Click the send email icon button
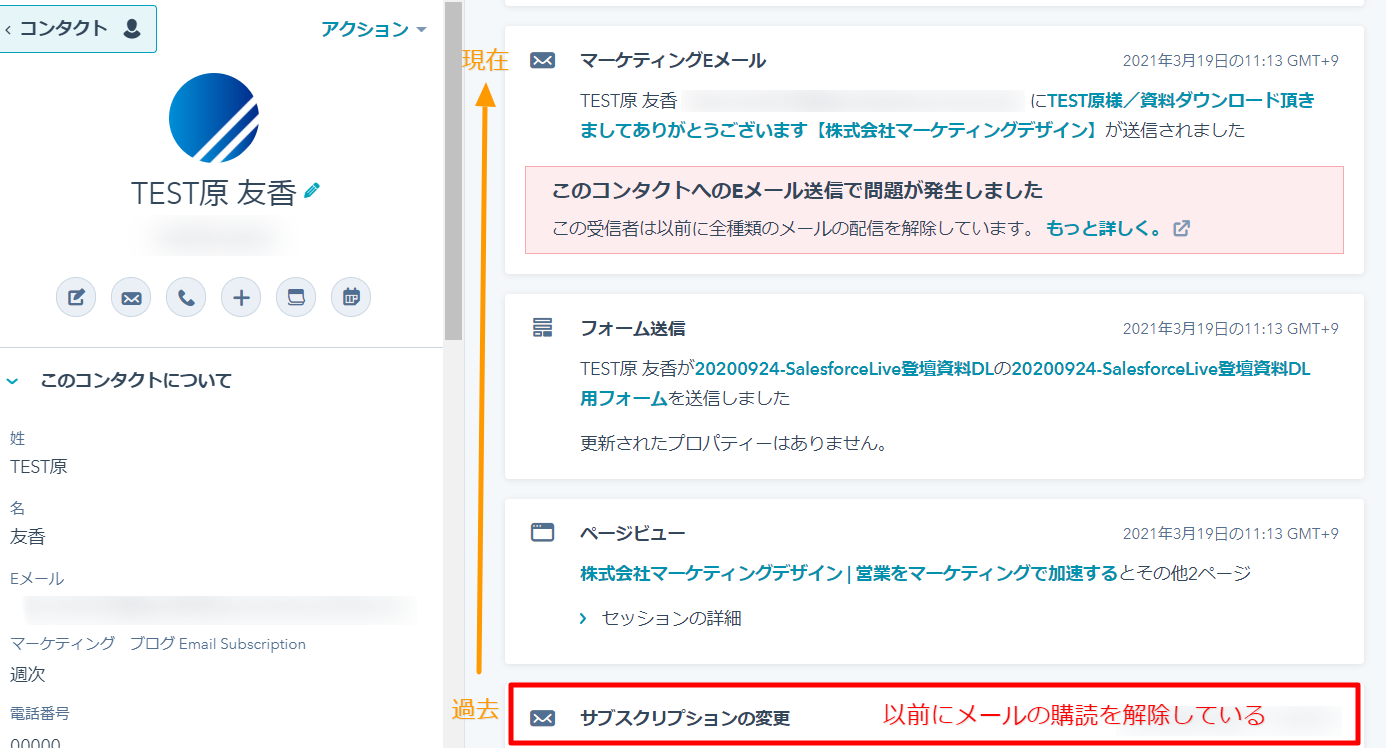 pos(131,297)
